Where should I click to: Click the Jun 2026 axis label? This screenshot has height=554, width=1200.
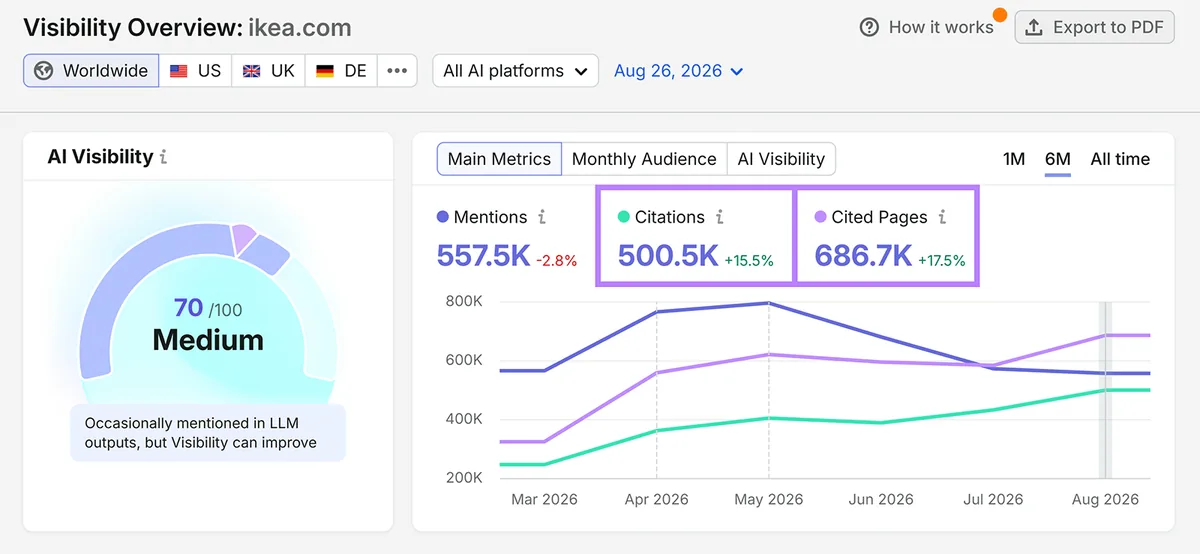click(x=881, y=499)
